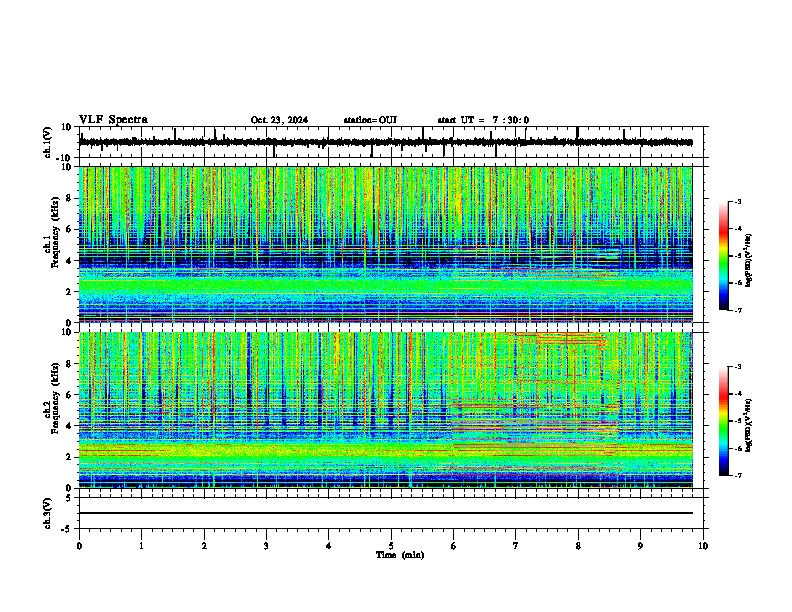Click the 'start UT = 7:30:0' label
The height and width of the screenshot is (612, 792).
tap(483, 120)
